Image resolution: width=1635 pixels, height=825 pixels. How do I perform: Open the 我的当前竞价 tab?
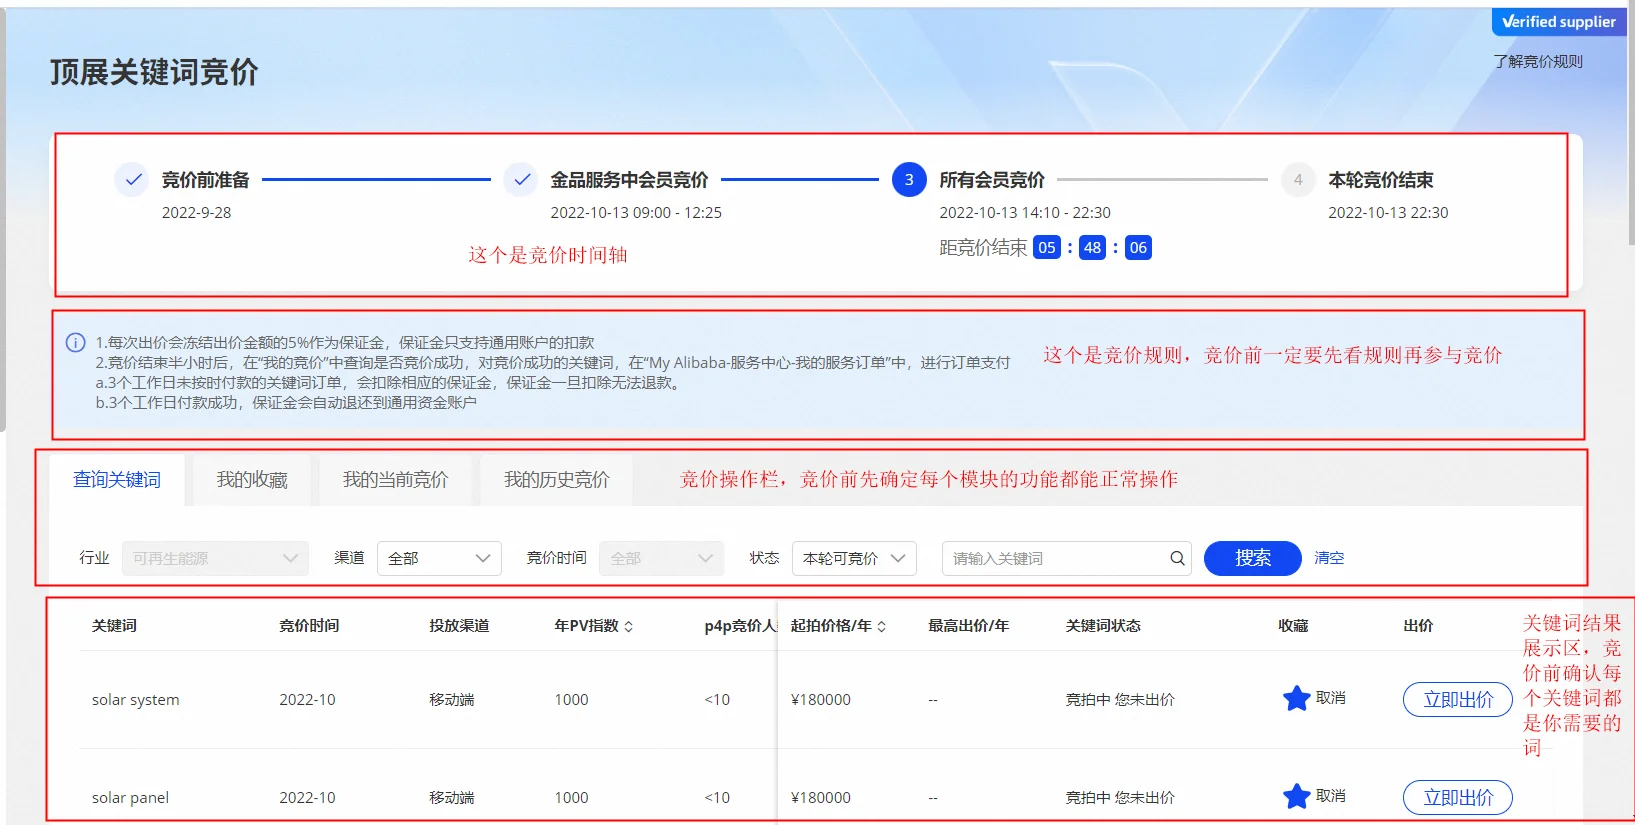click(395, 480)
